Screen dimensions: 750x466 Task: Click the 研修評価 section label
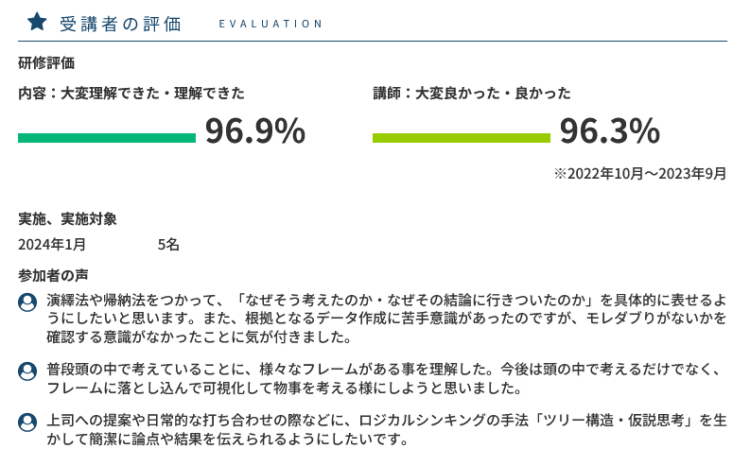(46, 63)
